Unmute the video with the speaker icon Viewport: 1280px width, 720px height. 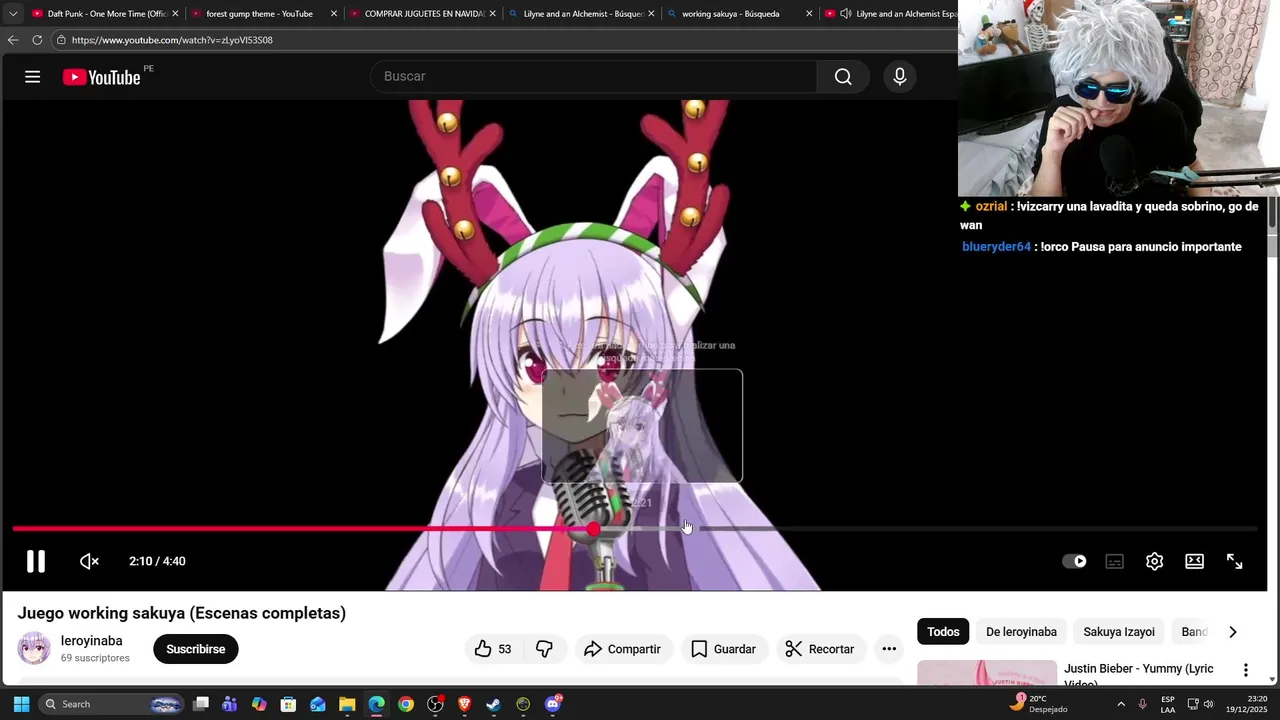[x=89, y=561]
